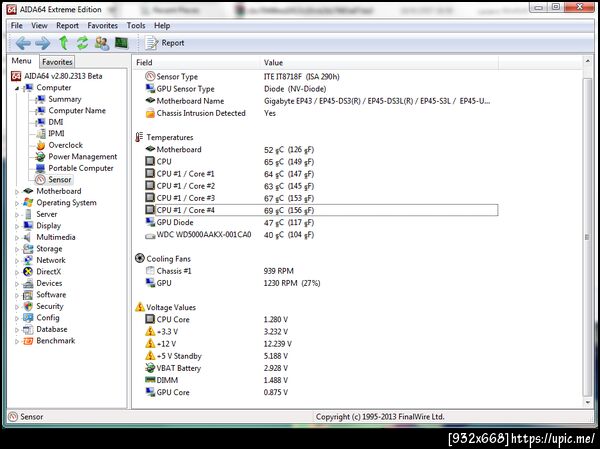Click the Field column header
This screenshot has height=449, width=600.
pyautogui.click(x=197, y=62)
